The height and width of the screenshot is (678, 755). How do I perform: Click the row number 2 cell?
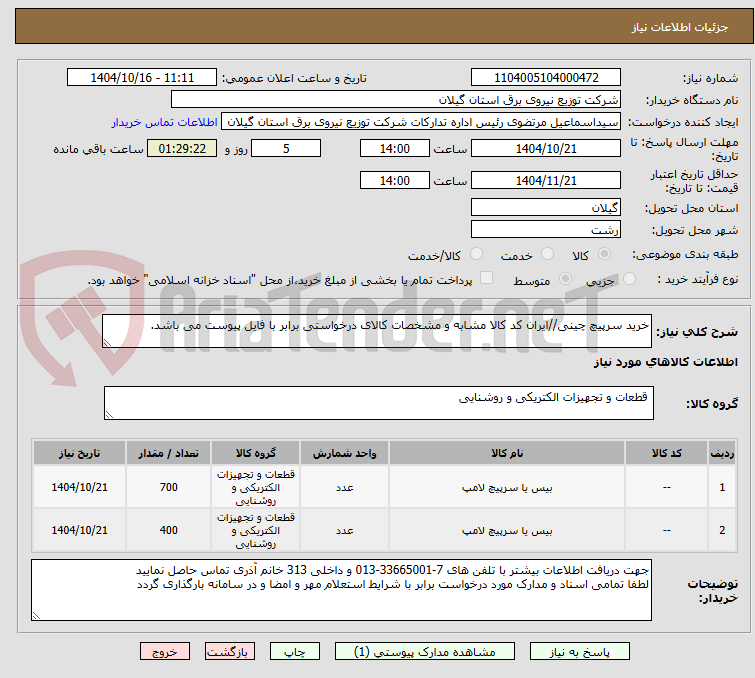point(722,530)
